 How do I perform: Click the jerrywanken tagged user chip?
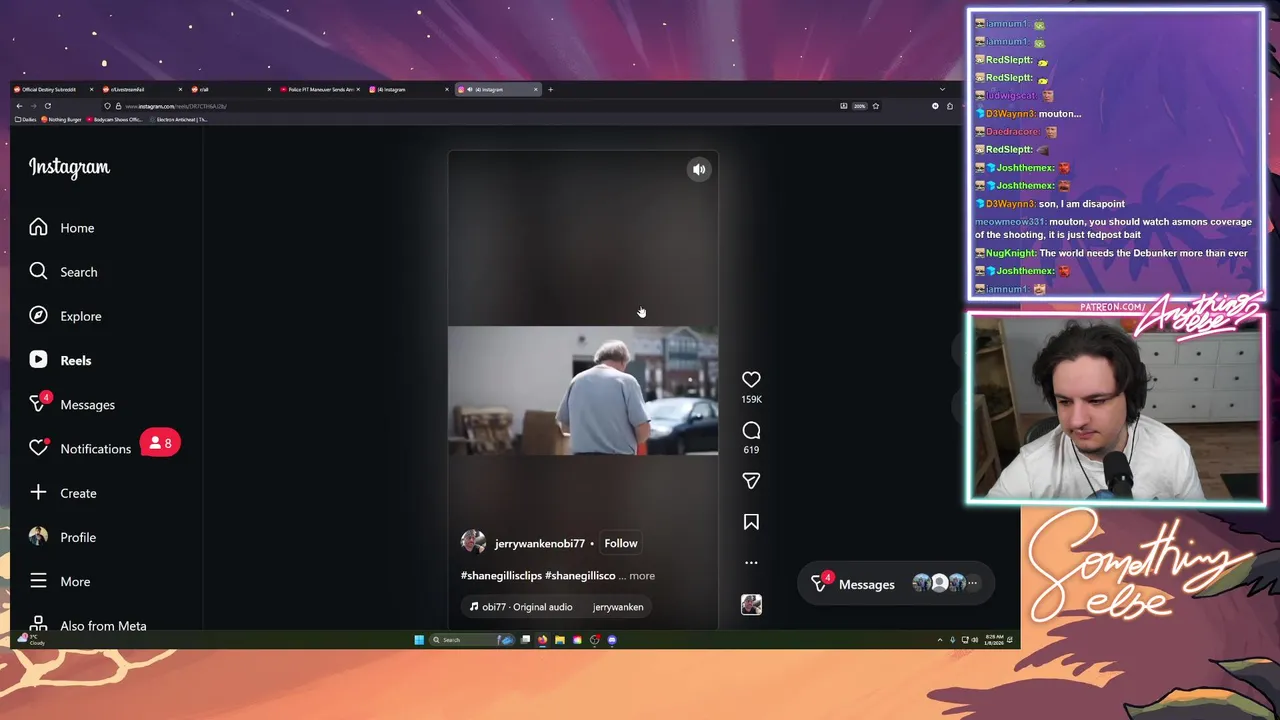(618, 607)
